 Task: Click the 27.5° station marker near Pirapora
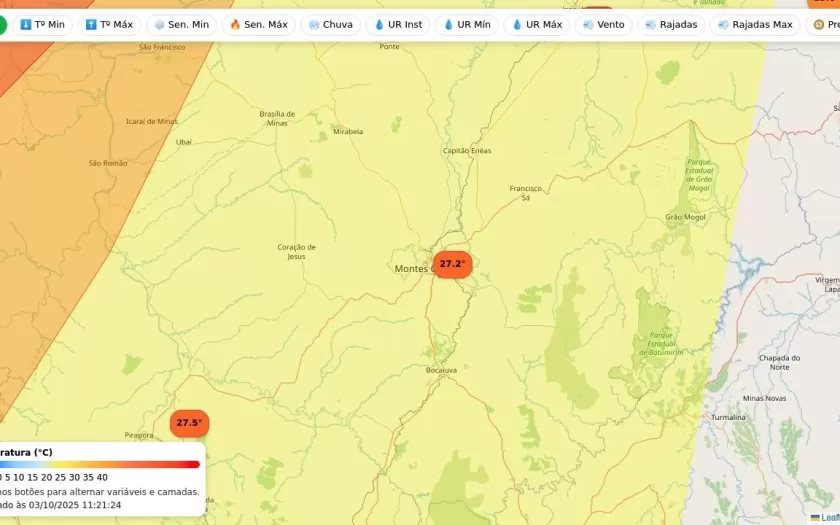[189, 423]
